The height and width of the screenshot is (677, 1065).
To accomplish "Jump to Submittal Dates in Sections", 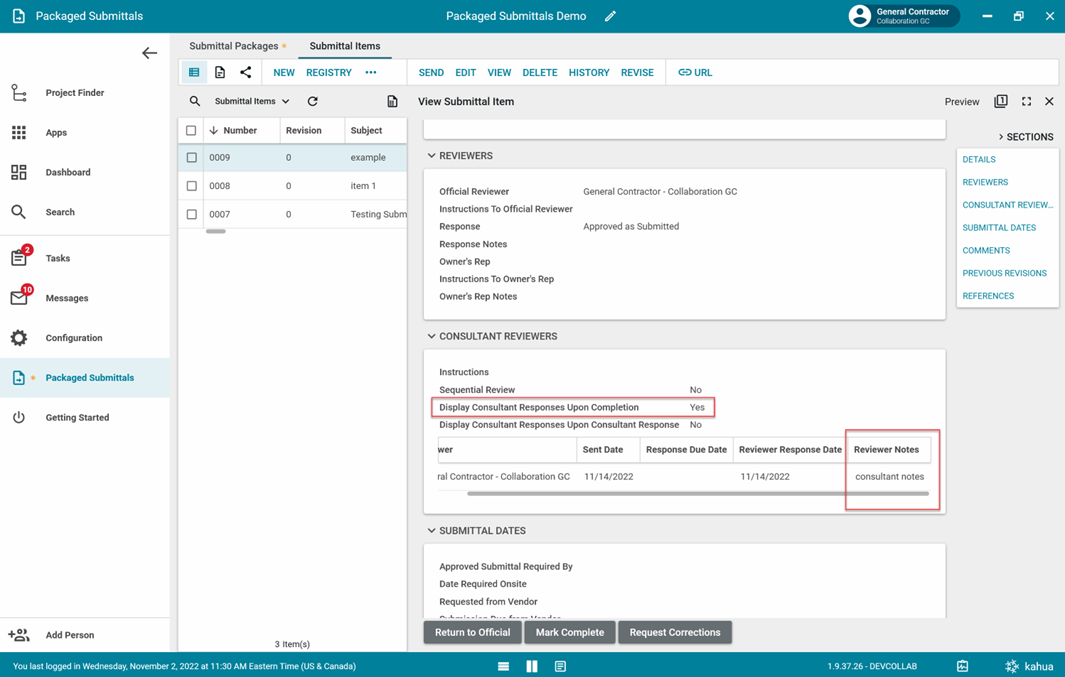I will tap(998, 228).
